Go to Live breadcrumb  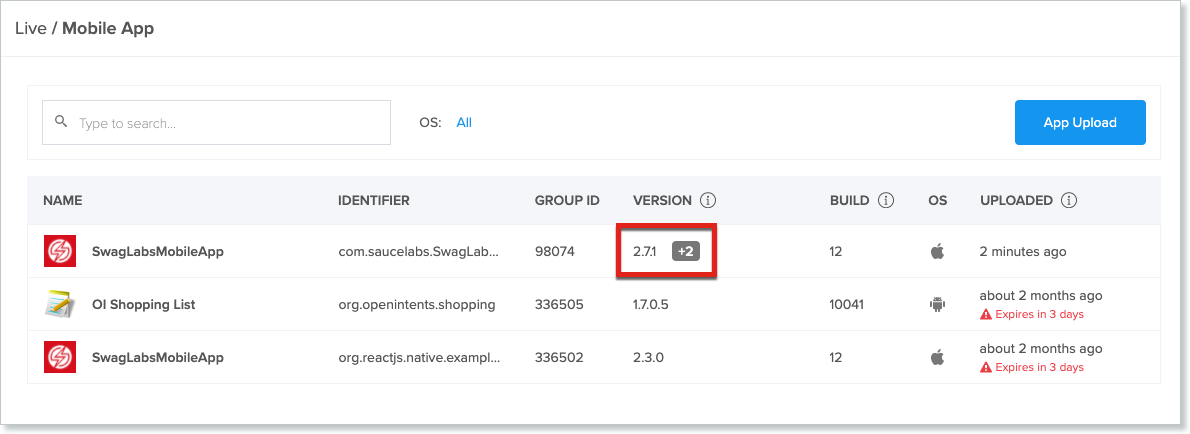[x=30, y=29]
